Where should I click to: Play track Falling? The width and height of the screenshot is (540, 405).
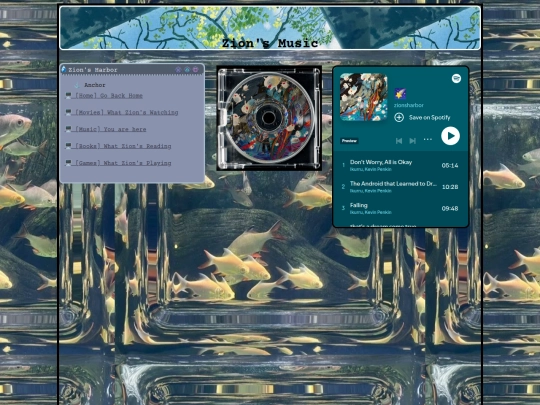(359, 206)
